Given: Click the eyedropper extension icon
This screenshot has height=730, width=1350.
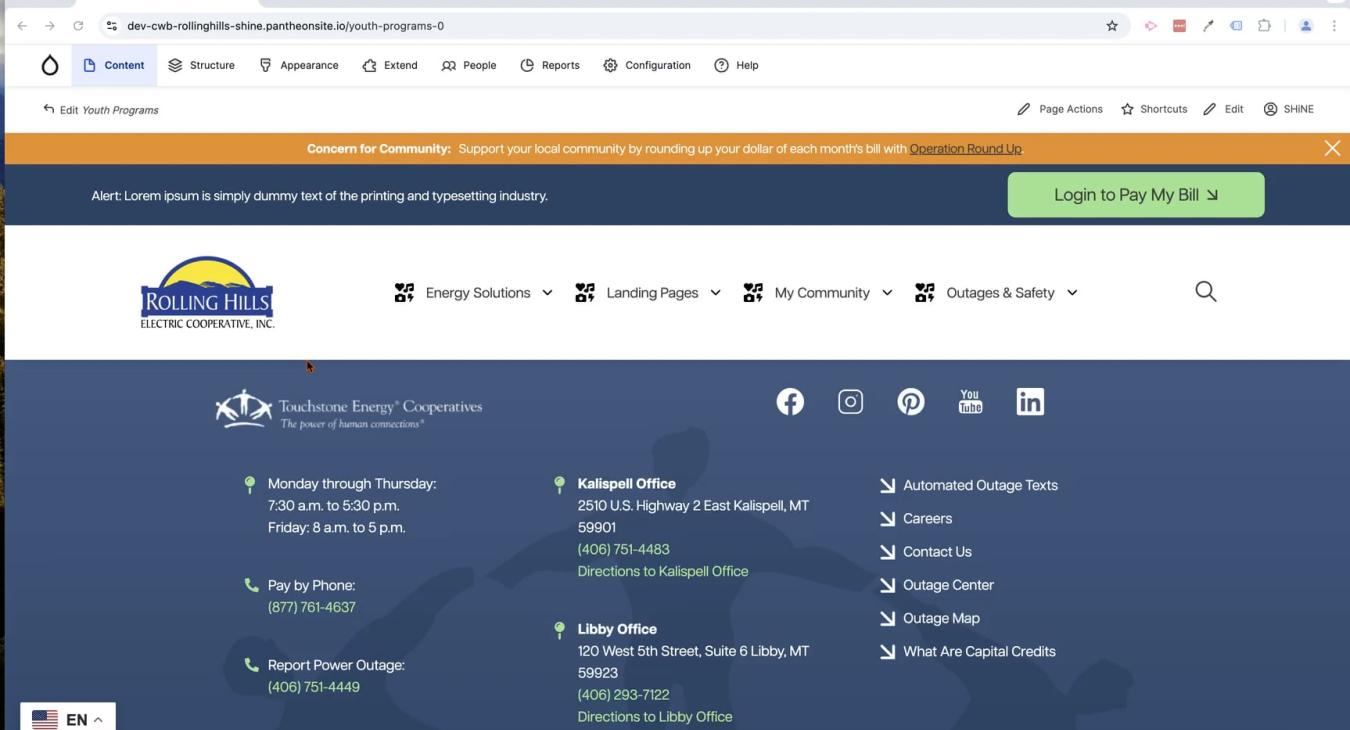Looking at the screenshot, I should click(x=1208, y=26).
